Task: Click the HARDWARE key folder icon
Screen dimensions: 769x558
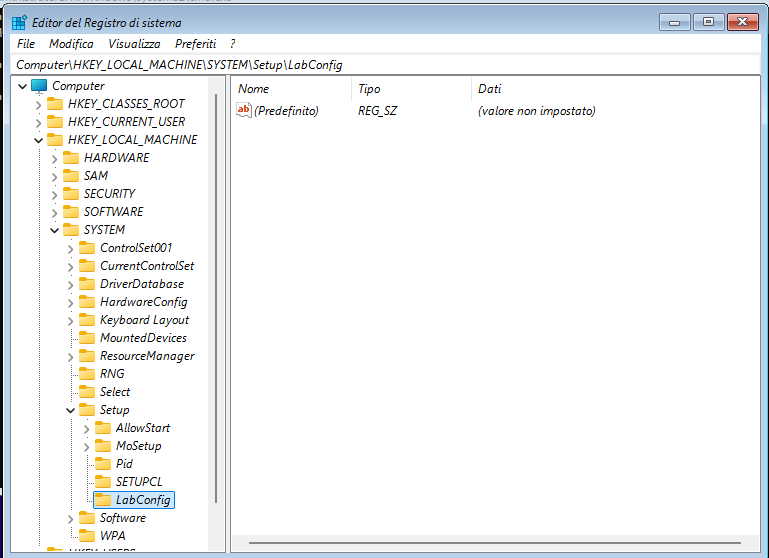Action: pyautogui.click(x=71, y=158)
